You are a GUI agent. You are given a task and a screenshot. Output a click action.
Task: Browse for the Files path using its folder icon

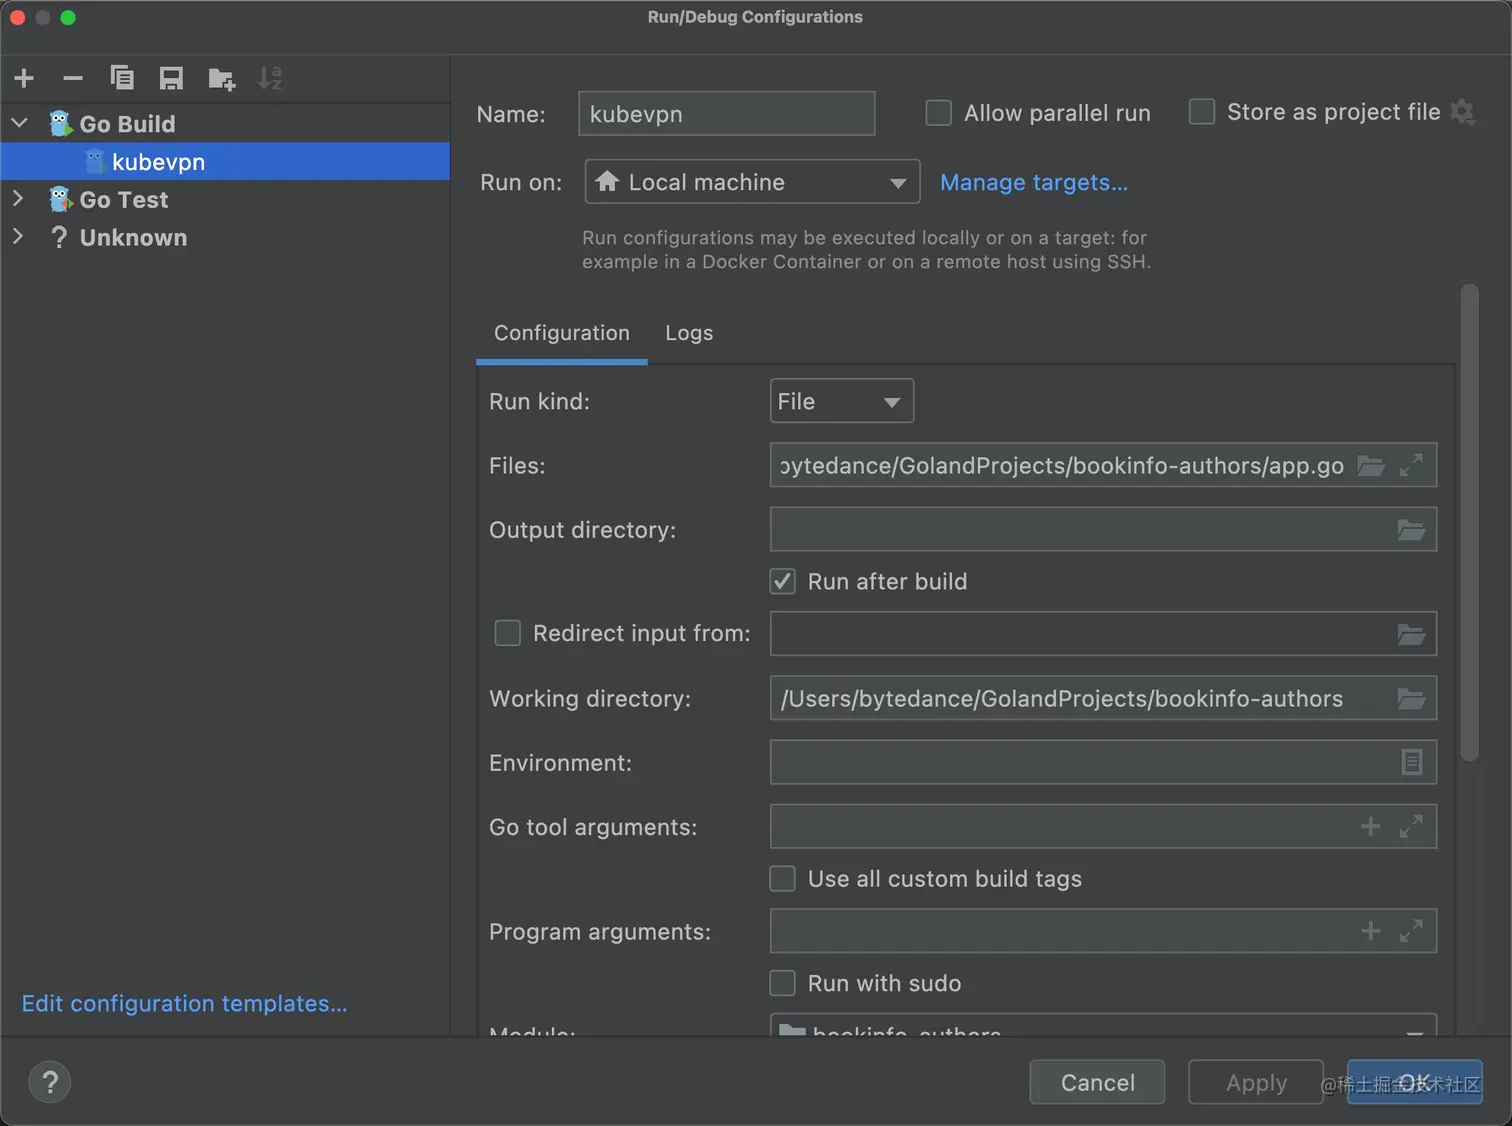click(x=1370, y=465)
